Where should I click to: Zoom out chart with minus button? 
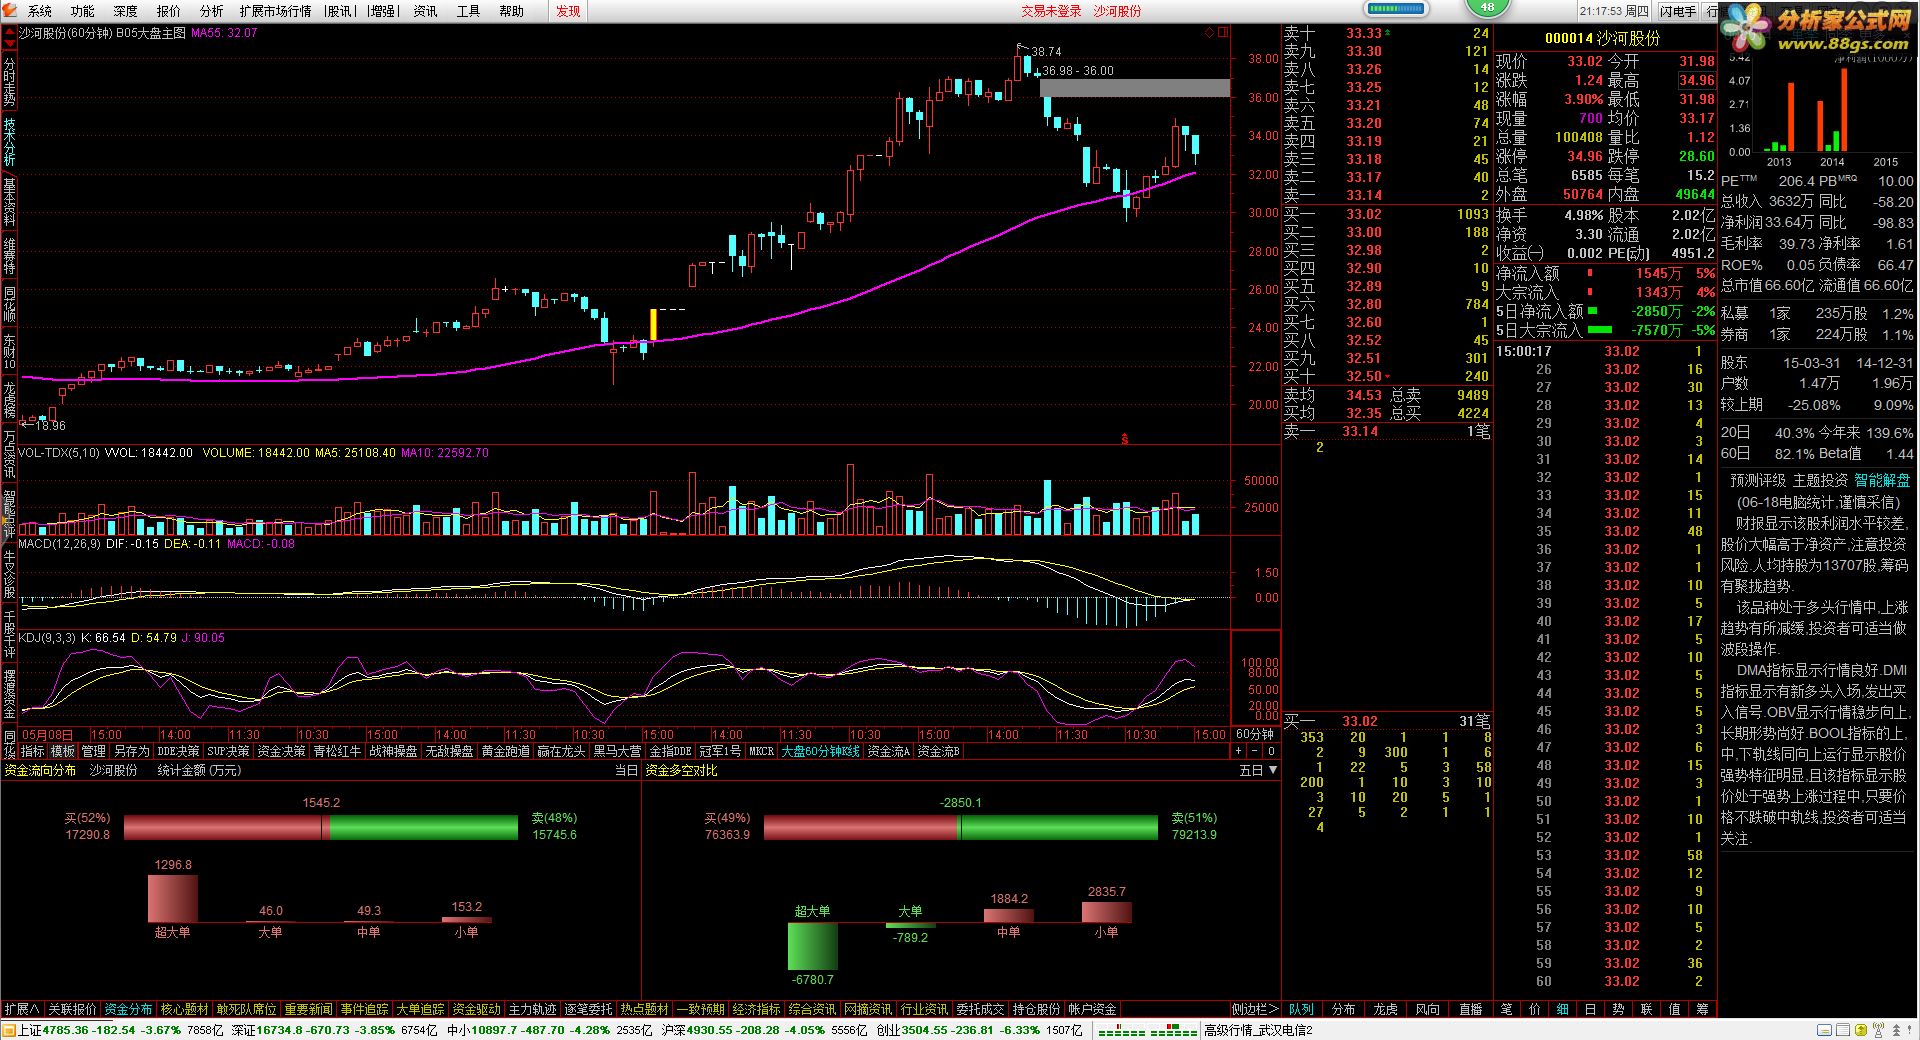1255,751
